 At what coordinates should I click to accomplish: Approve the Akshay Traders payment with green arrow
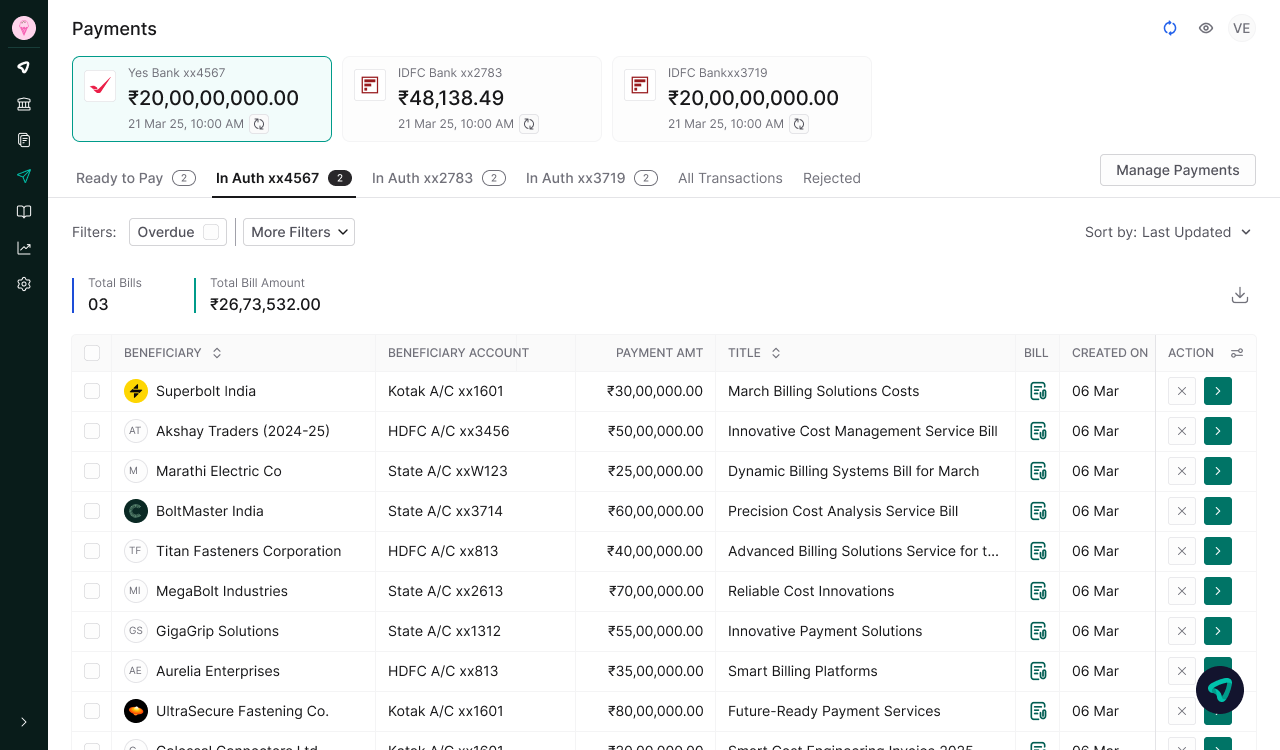pos(1217,431)
